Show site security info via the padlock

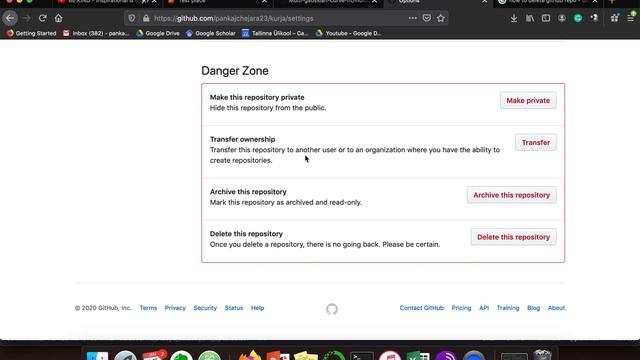(x=146, y=18)
